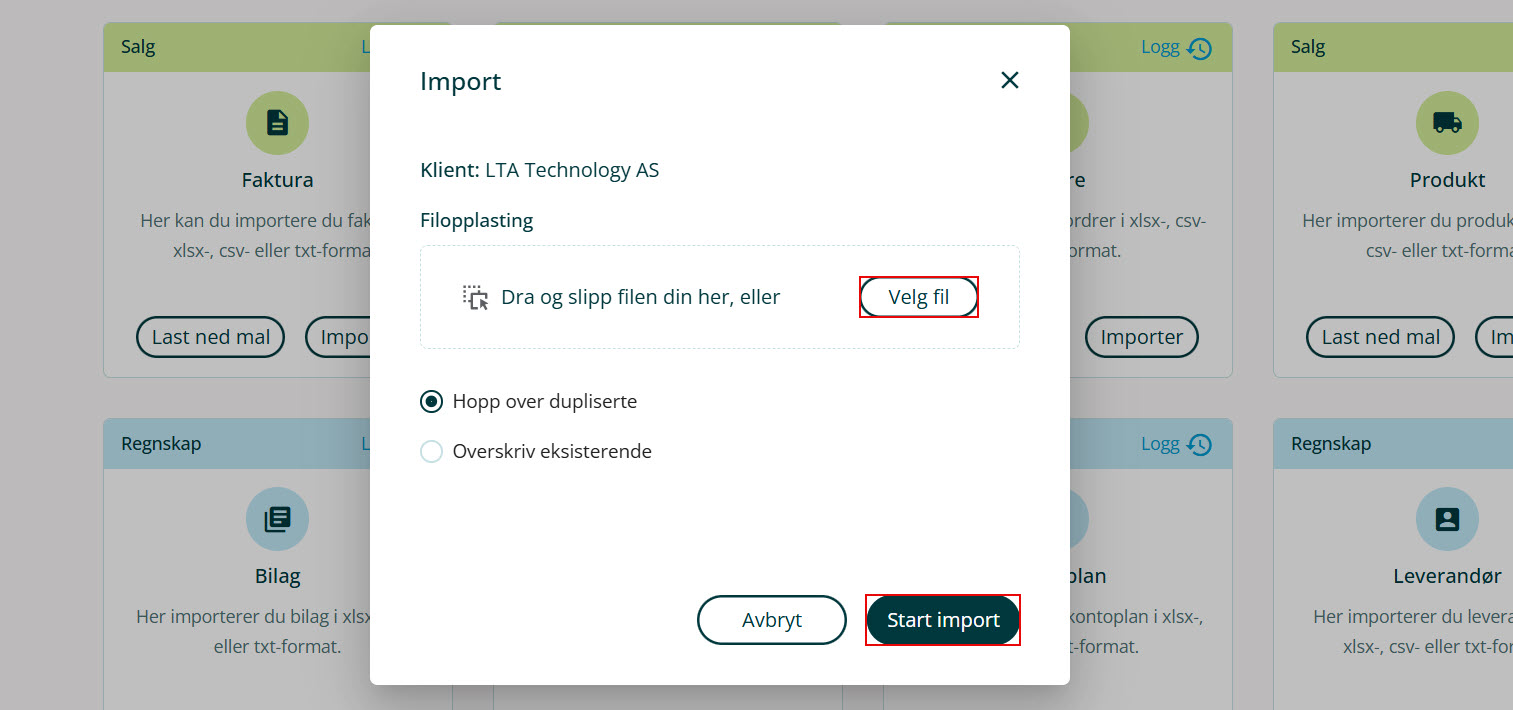The height and width of the screenshot is (710, 1513).
Task: Click Last ned mal under Produkt
Action: [x=1380, y=337]
